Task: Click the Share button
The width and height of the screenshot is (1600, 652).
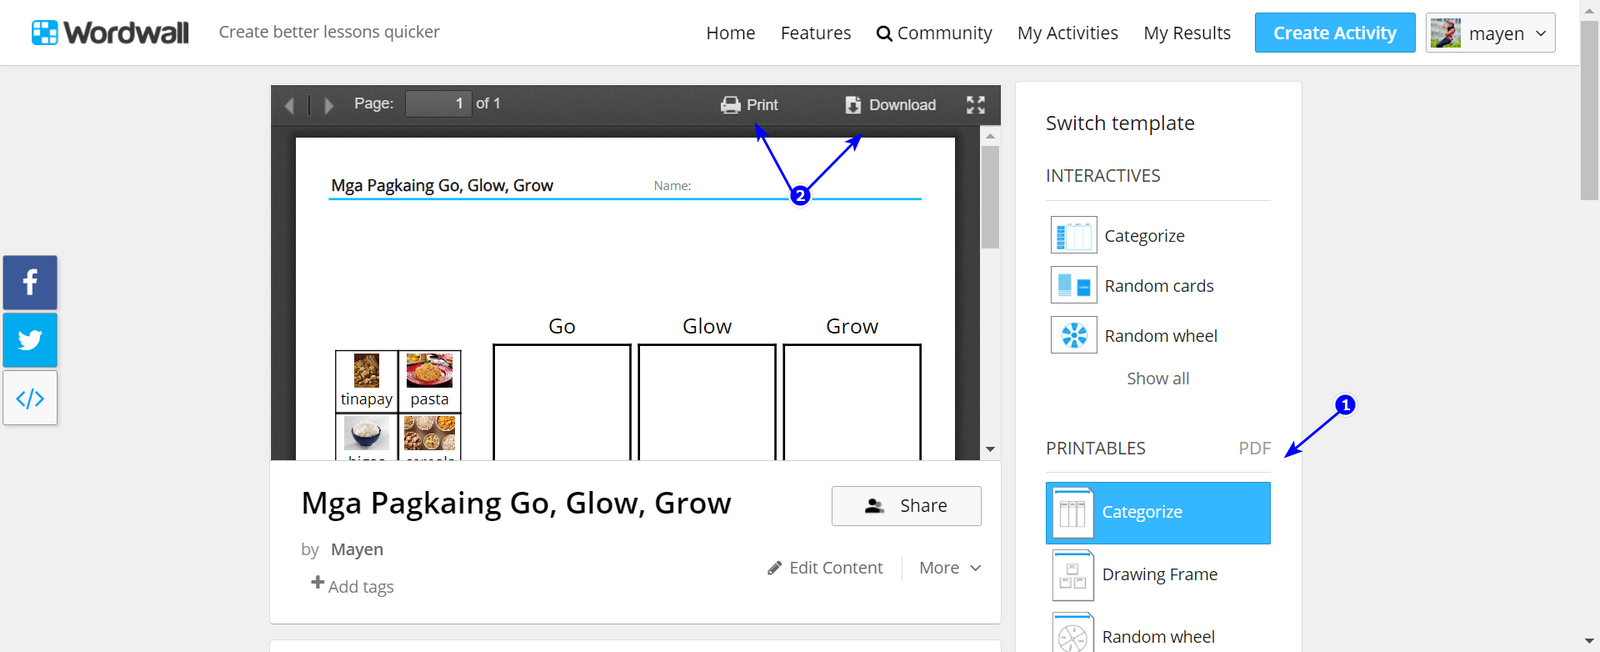Action: point(906,506)
